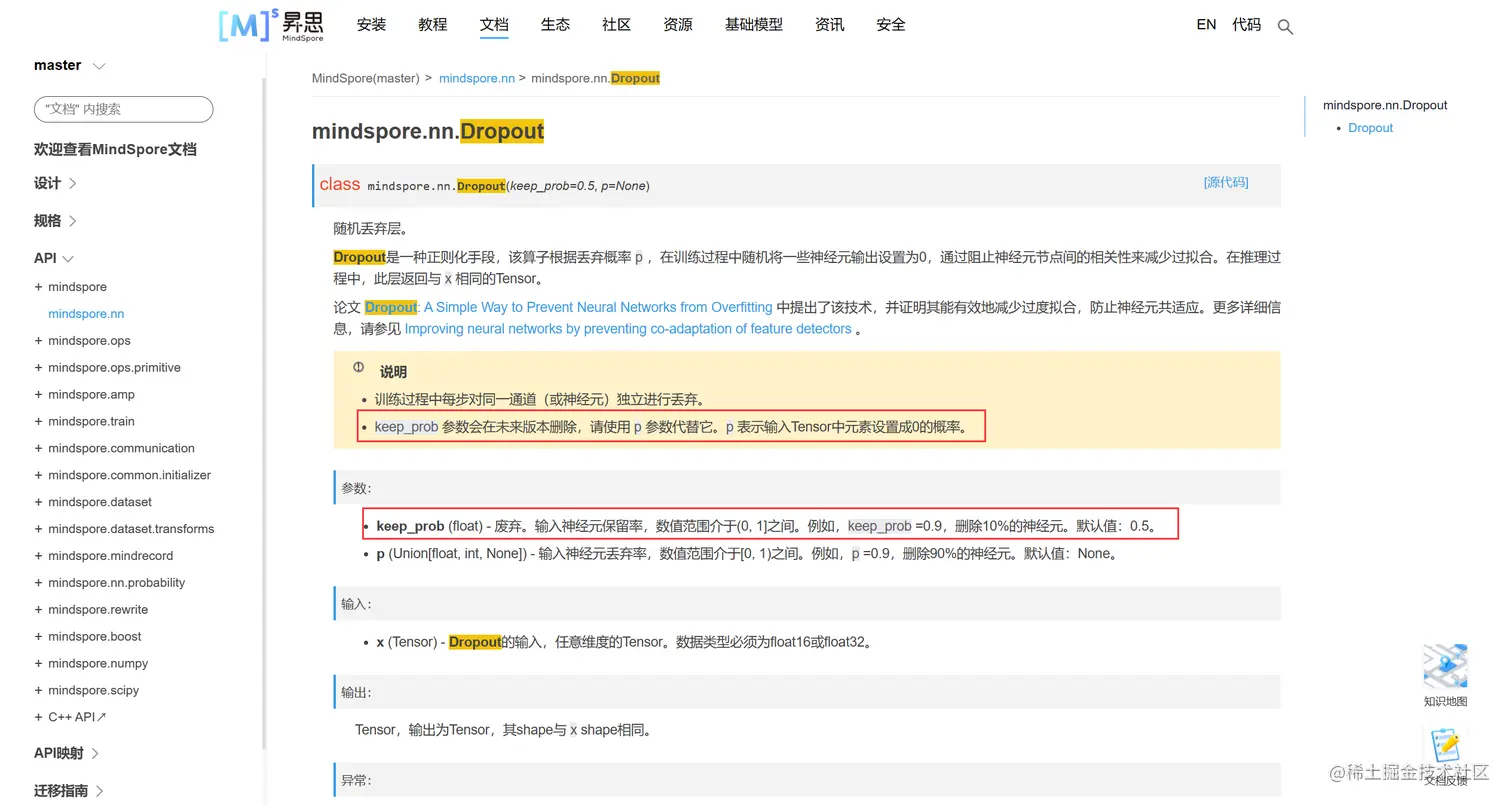
Task: Click the 异常 section heading
Action: [x=356, y=780]
